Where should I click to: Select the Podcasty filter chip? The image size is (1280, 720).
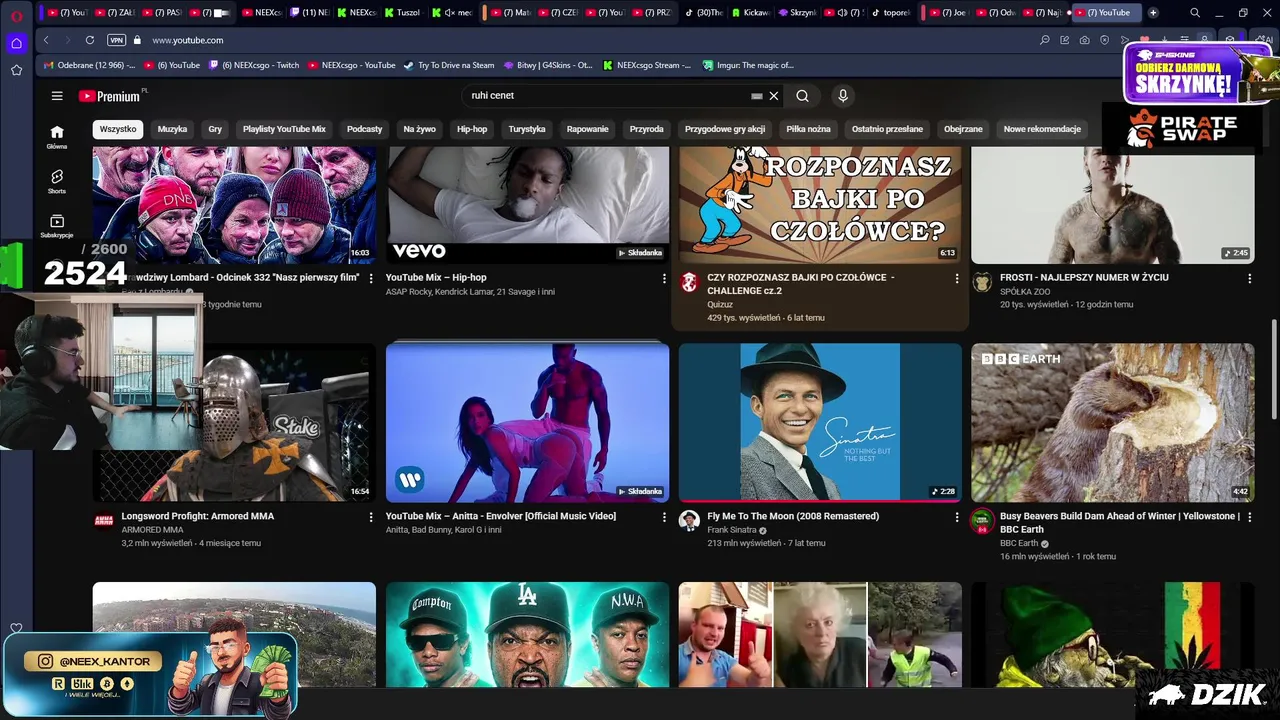click(x=364, y=129)
